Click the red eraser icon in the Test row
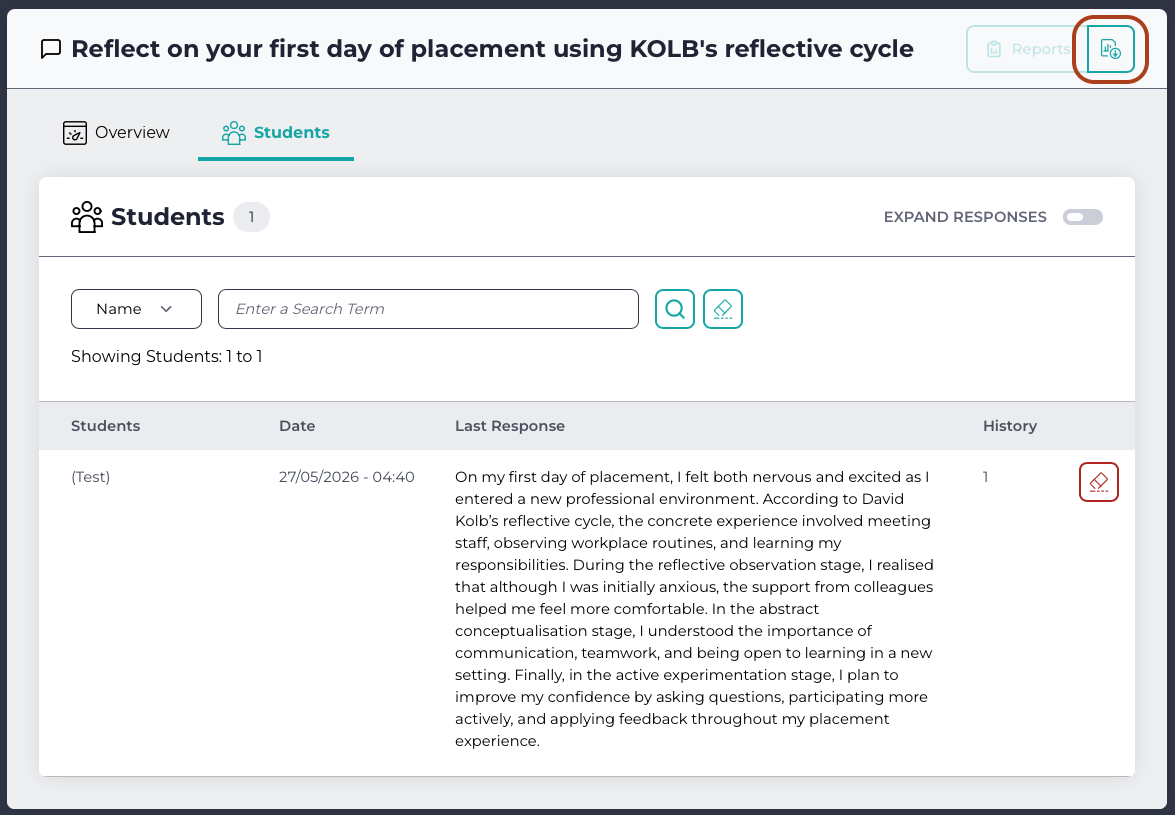The height and width of the screenshot is (815, 1175). pos(1099,482)
